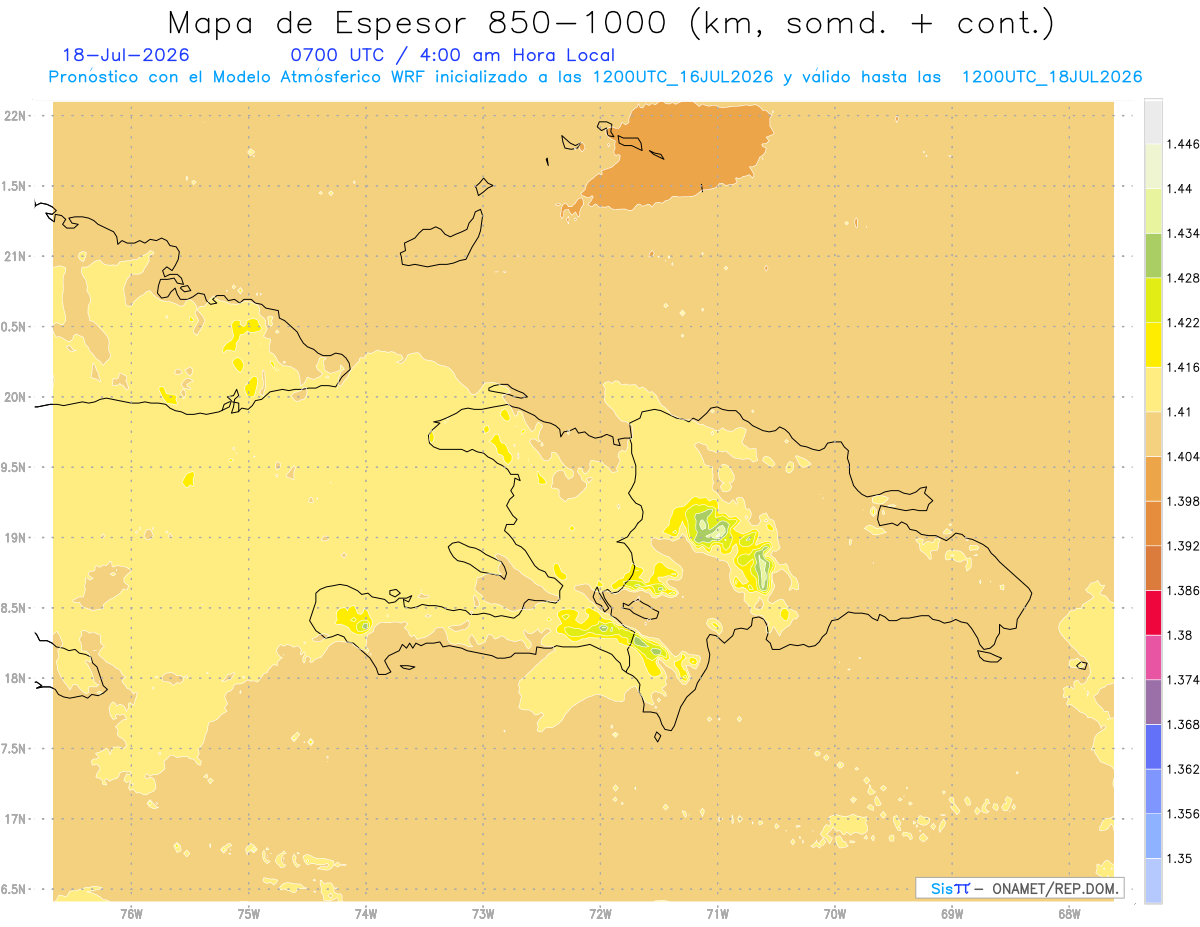
Task: Click legend value '1.374'
Action: click(1182, 679)
